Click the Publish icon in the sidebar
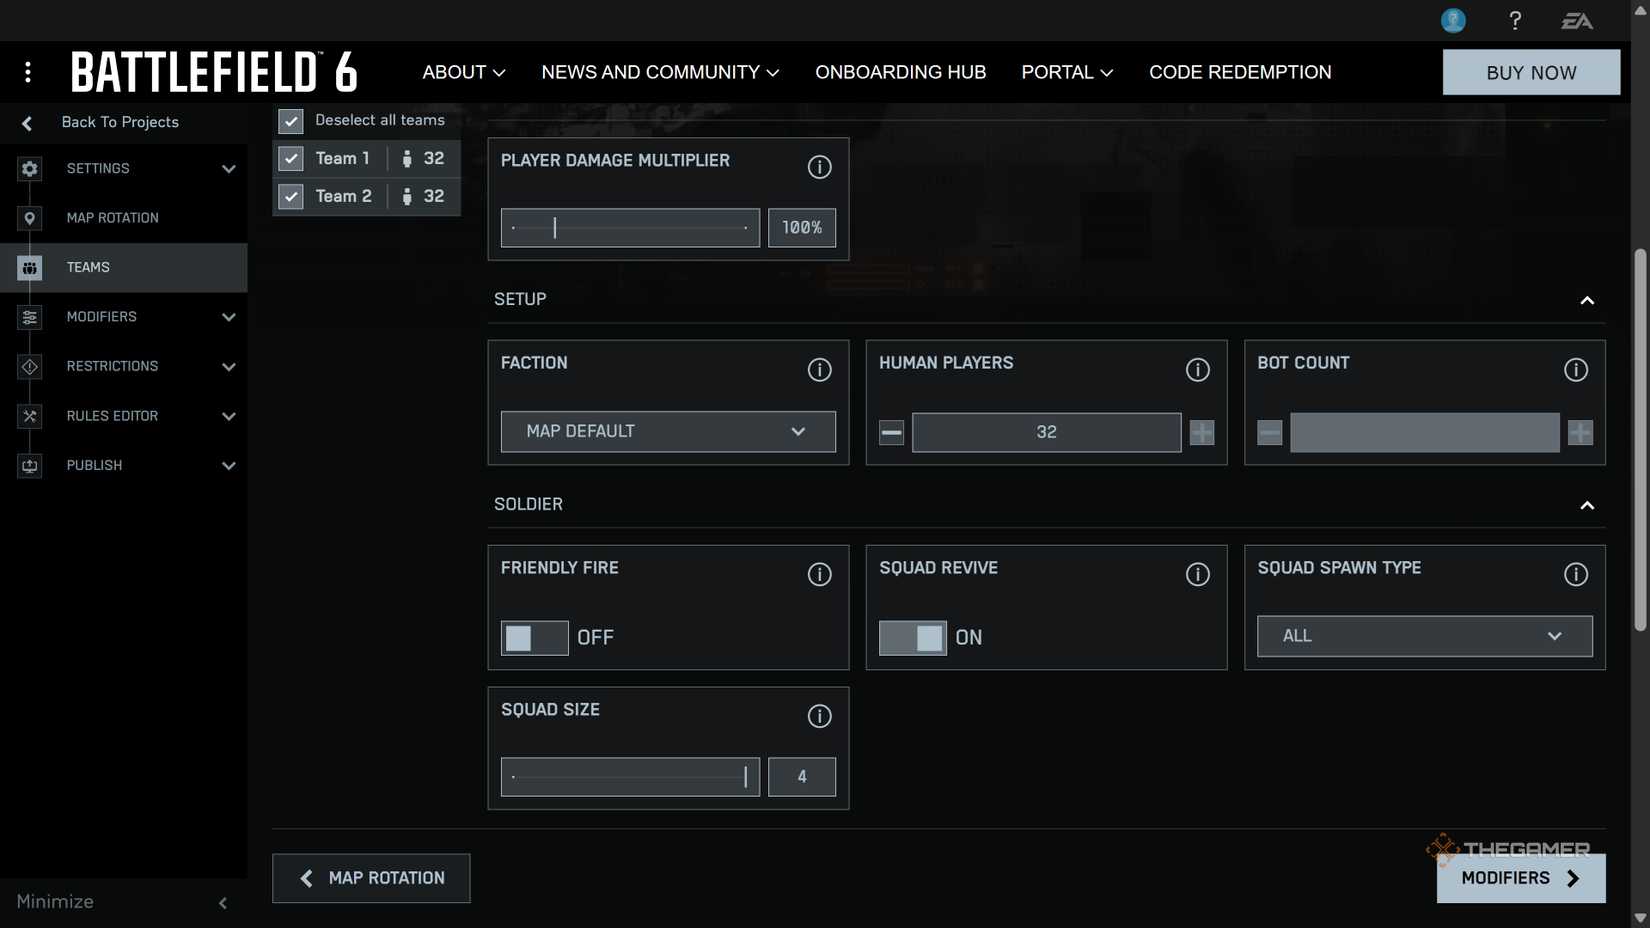 tap(29, 465)
